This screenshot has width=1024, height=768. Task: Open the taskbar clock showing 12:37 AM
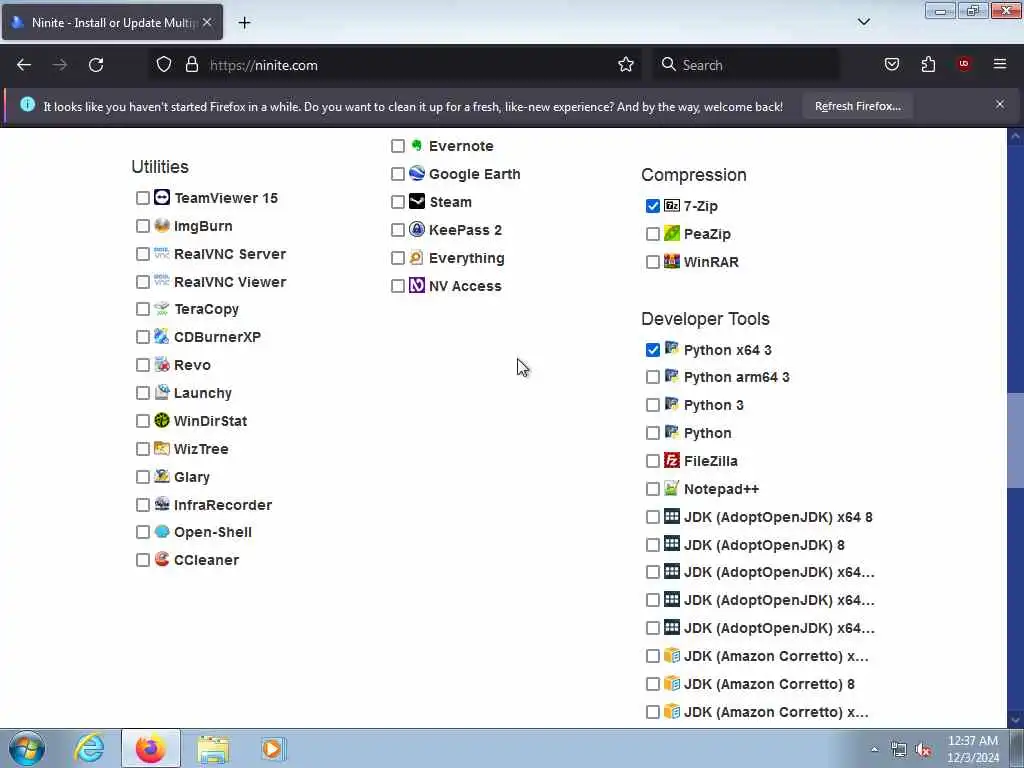point(972,749)
